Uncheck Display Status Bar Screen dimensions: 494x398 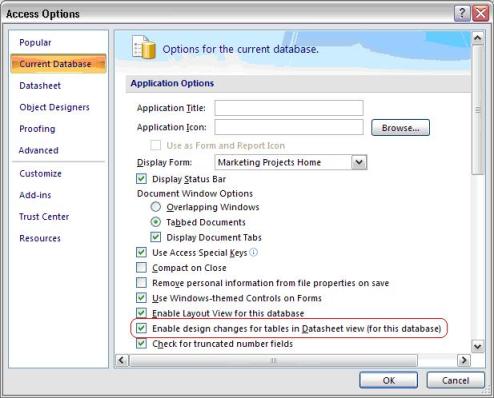coord(141,179)
